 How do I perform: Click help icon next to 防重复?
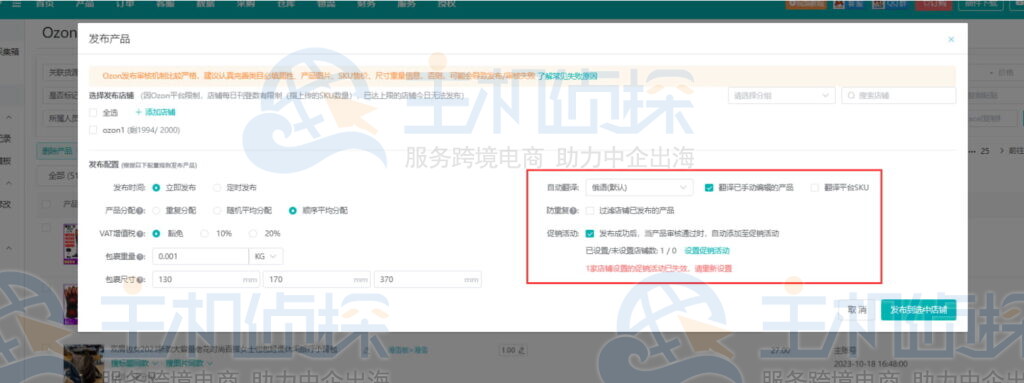(573, 210)
